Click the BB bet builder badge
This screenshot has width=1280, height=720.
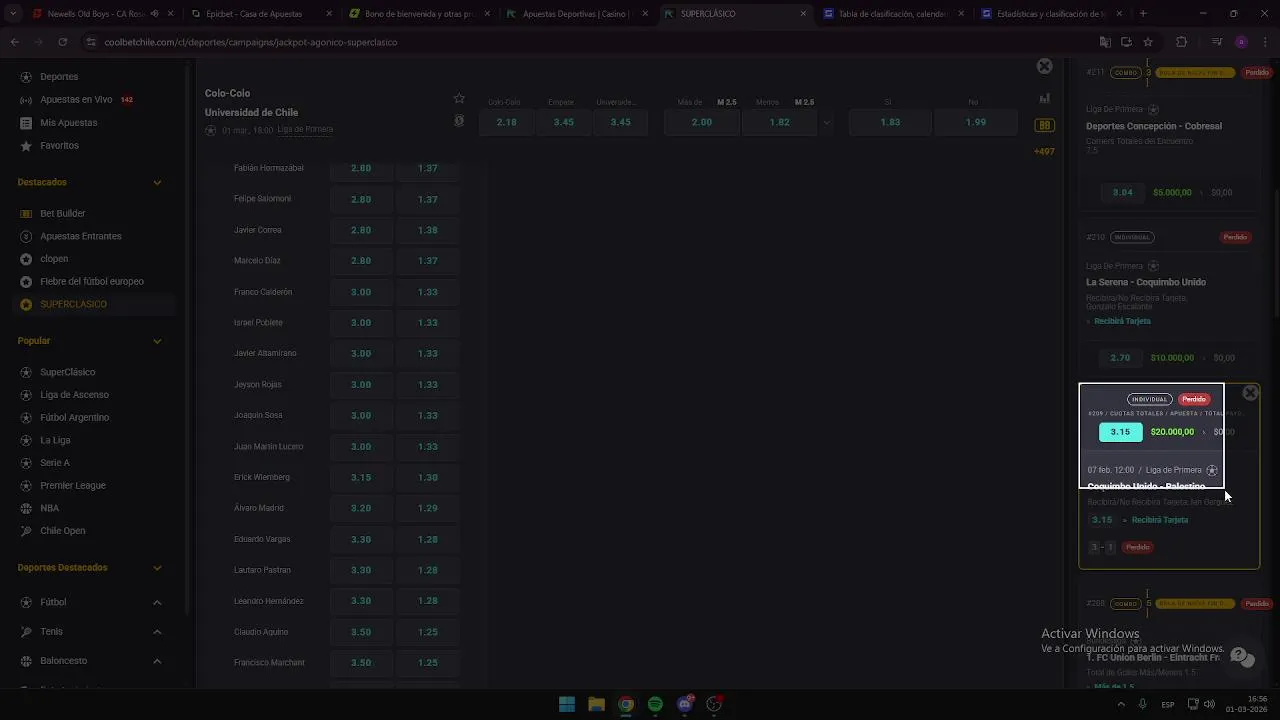[1045, 125]
